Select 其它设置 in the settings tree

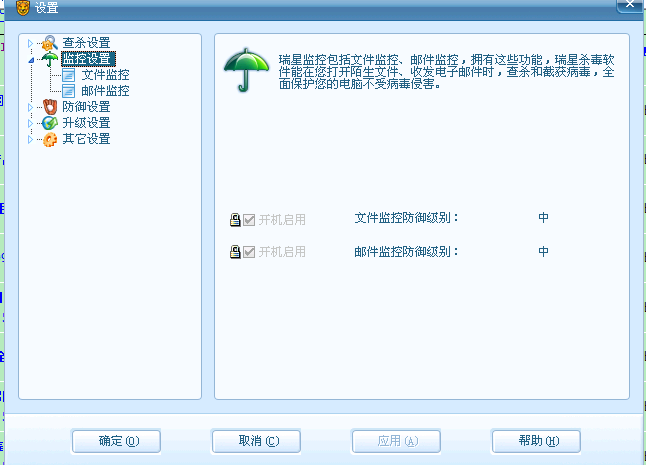tap(86, 139)
